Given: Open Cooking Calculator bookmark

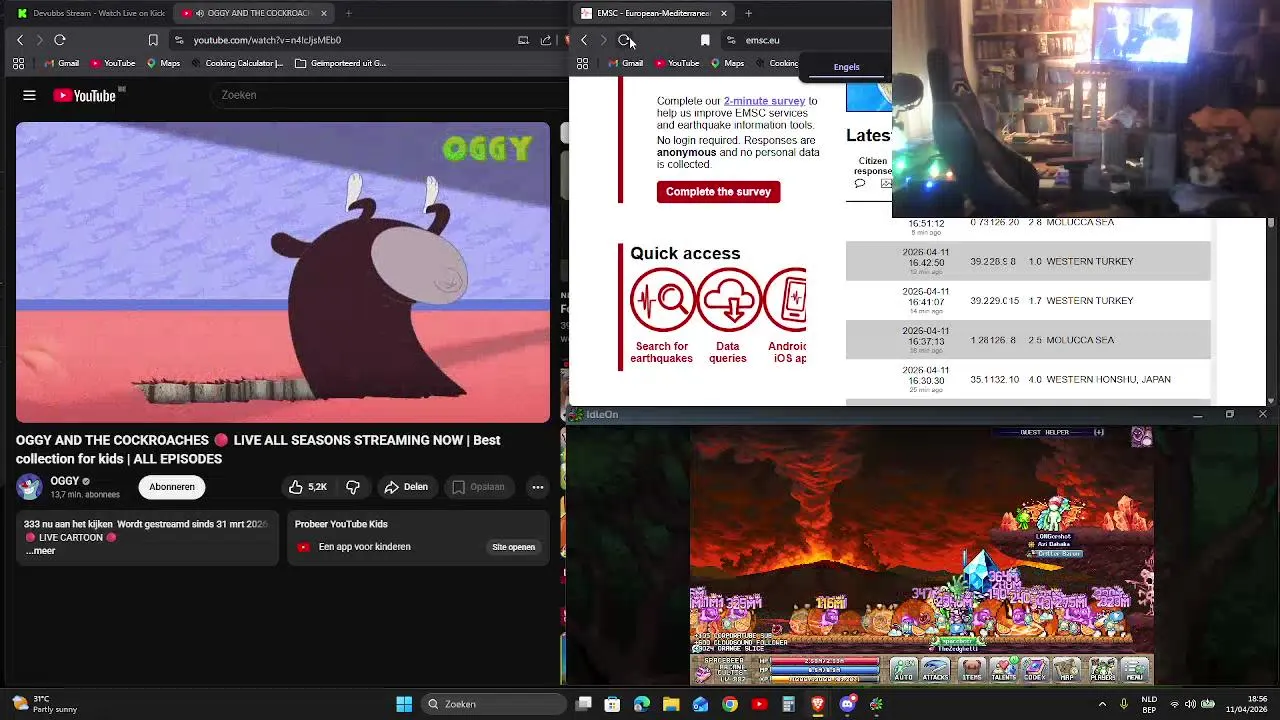Looking at the screenshot, I should click(236, 63).
